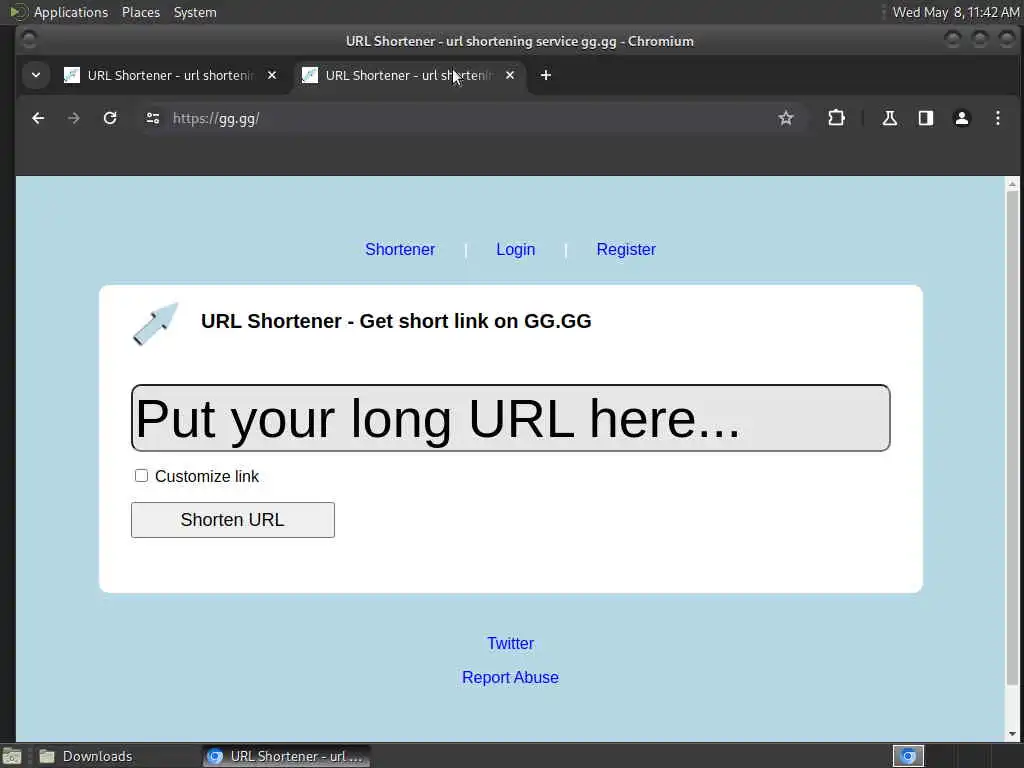Go back to the previous page
Image resolution: width=1024 pixels, height=768 pixels.
click(x=38, y=118)
